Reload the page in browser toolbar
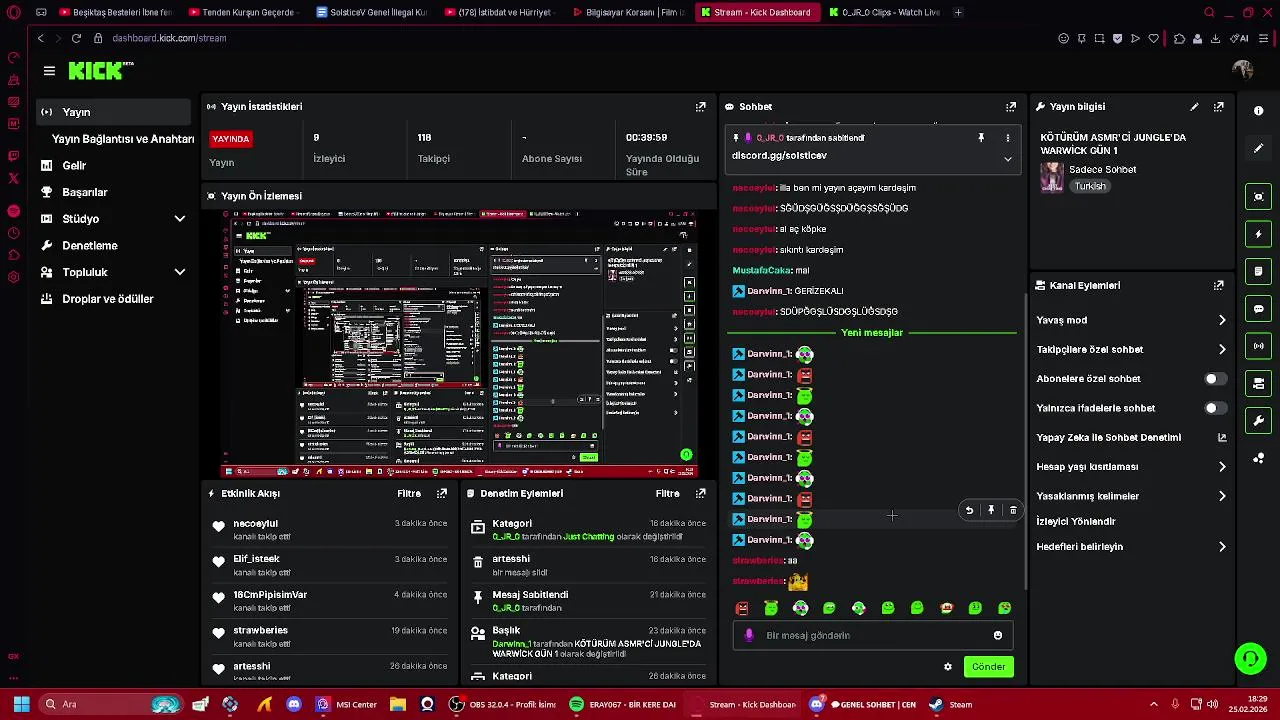This screenshot has width=1280, height=720. click(x=76, y=38)
